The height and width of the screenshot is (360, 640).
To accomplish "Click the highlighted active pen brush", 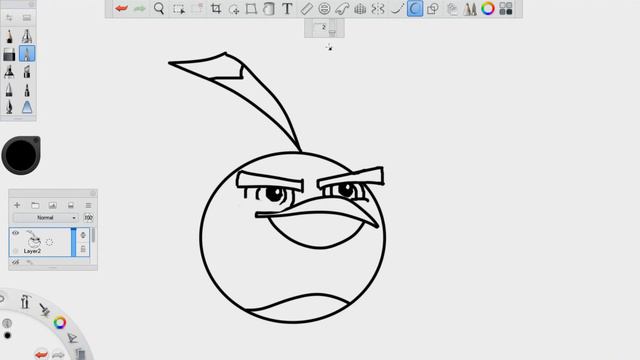I will click(27, 54).
